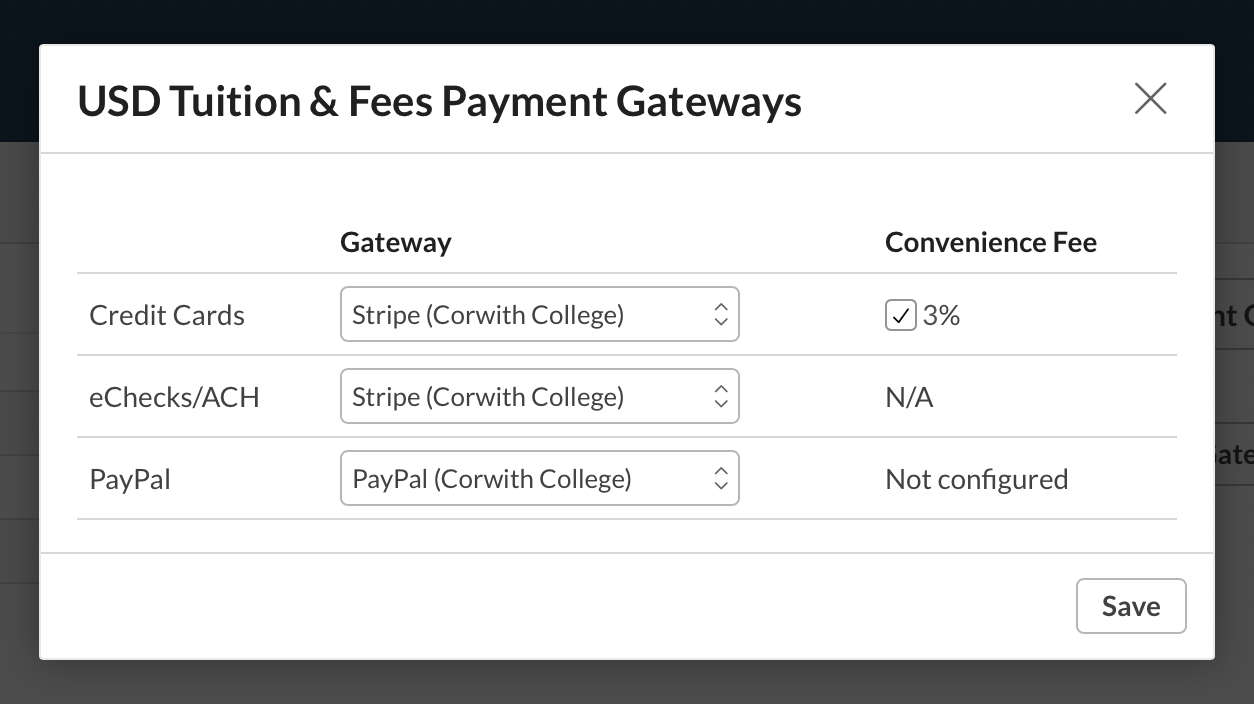Viewport: 1254px width, 704px height.
Task: Select the Gateway column header
Action: point(396,242)
